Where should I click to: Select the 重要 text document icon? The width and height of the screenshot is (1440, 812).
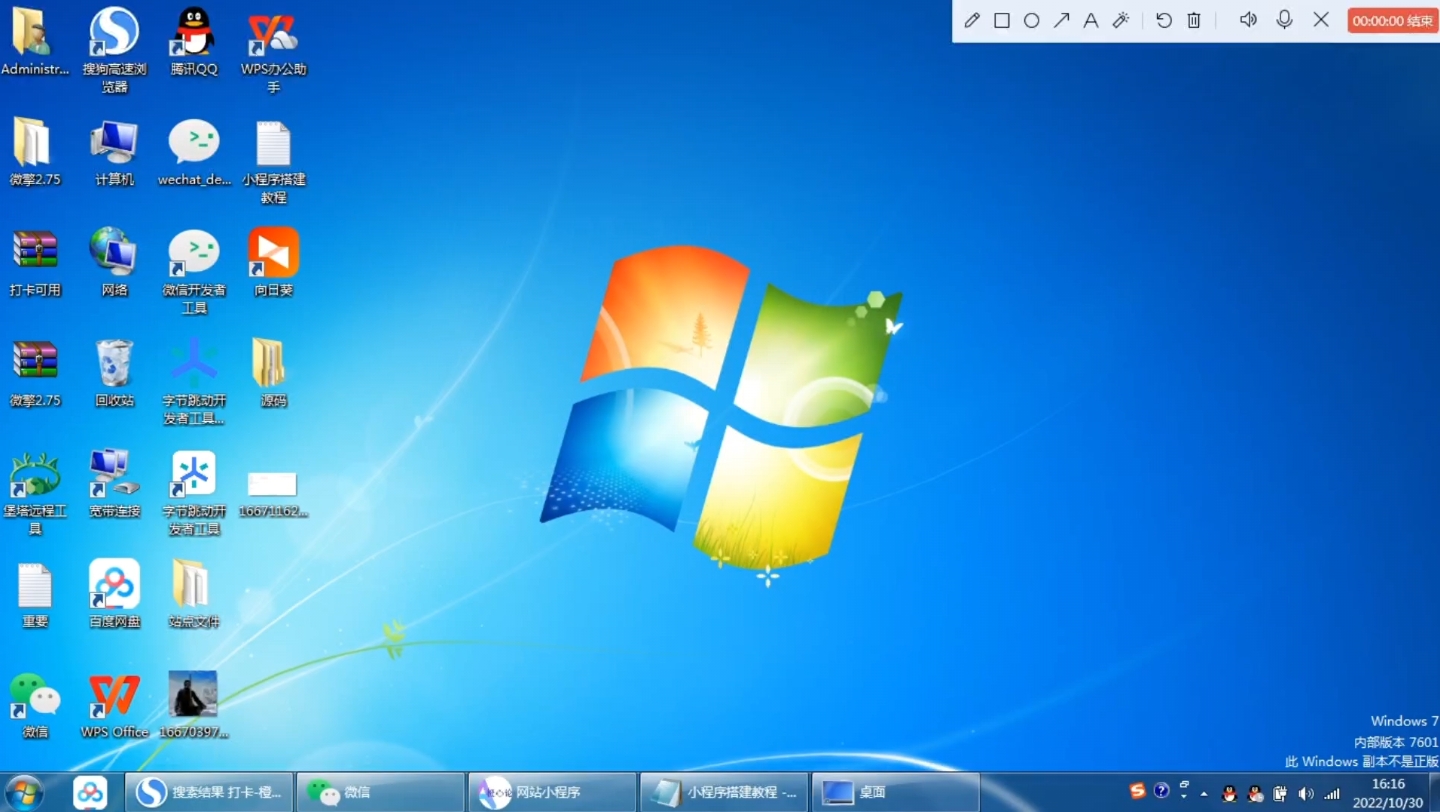(x=35, y=595)
